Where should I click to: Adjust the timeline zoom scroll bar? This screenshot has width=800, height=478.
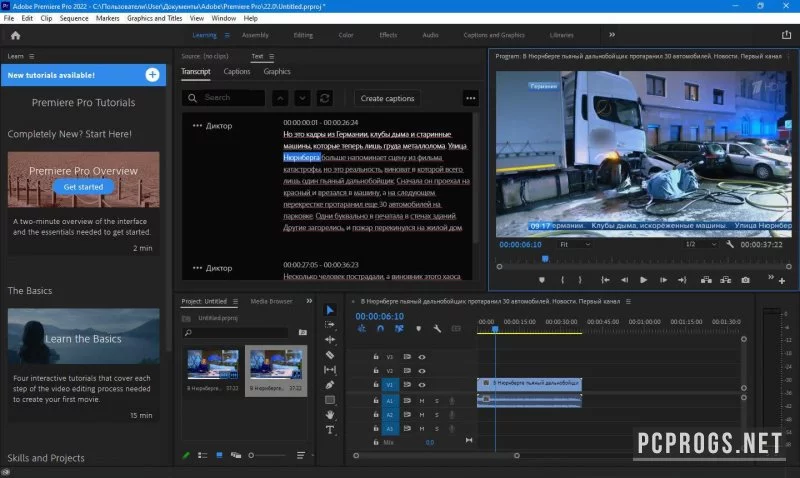(x=436, y=456)
